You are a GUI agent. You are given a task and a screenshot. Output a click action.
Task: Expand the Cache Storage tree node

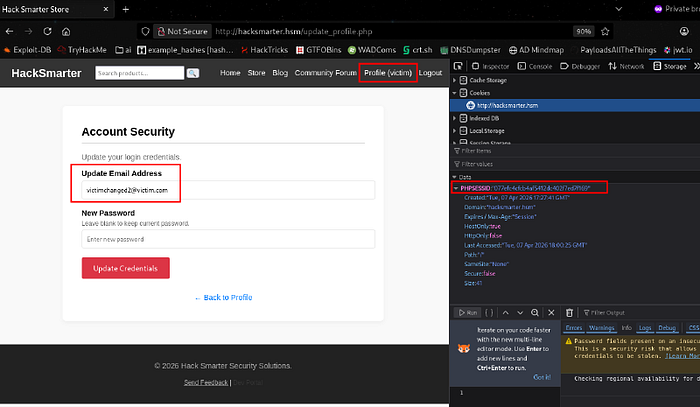pos(454,80)
